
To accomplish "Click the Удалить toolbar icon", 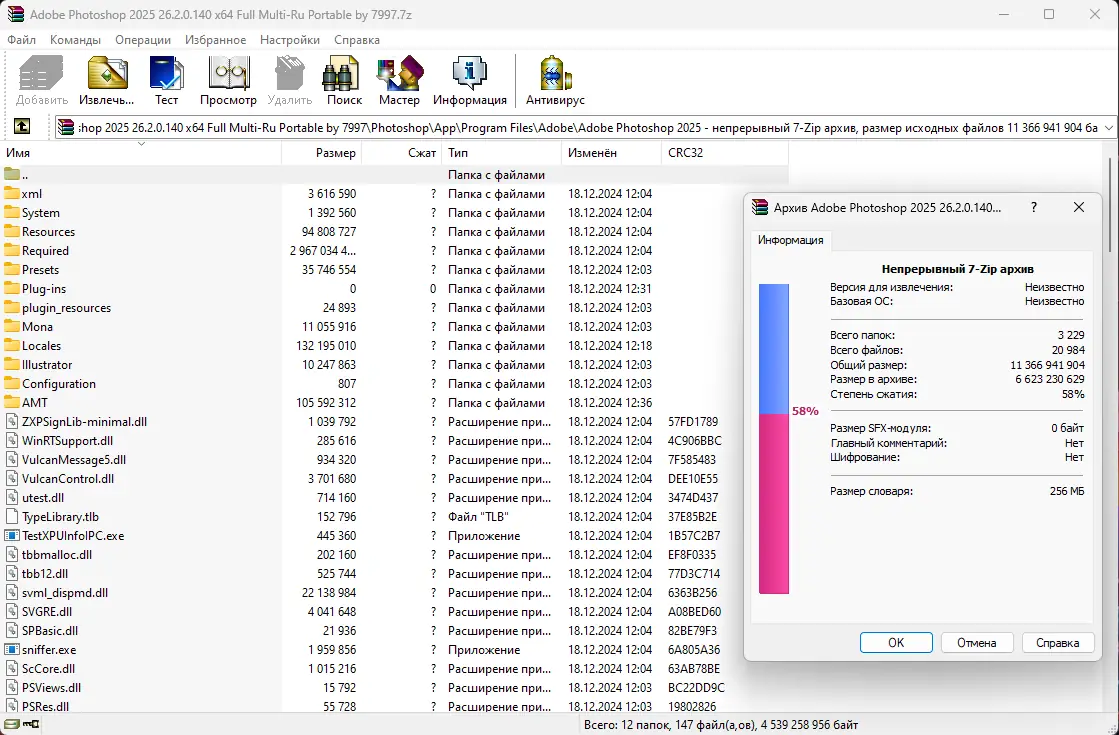I will pyautogui.click(x=290, y=73).
